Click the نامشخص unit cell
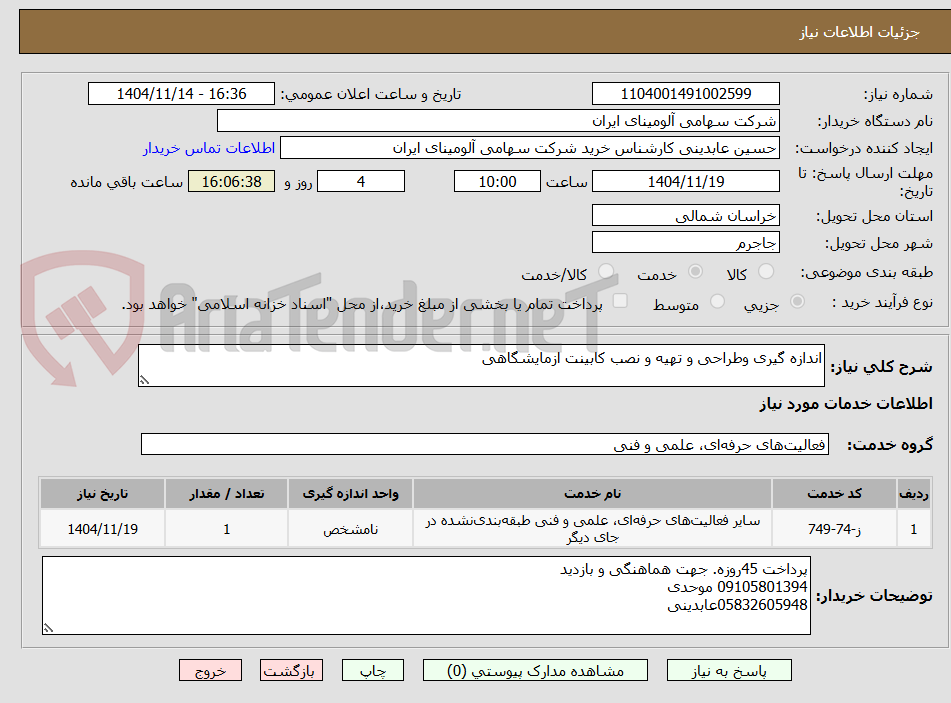This screenshot has height=703, width=951. tap(351, 529)
